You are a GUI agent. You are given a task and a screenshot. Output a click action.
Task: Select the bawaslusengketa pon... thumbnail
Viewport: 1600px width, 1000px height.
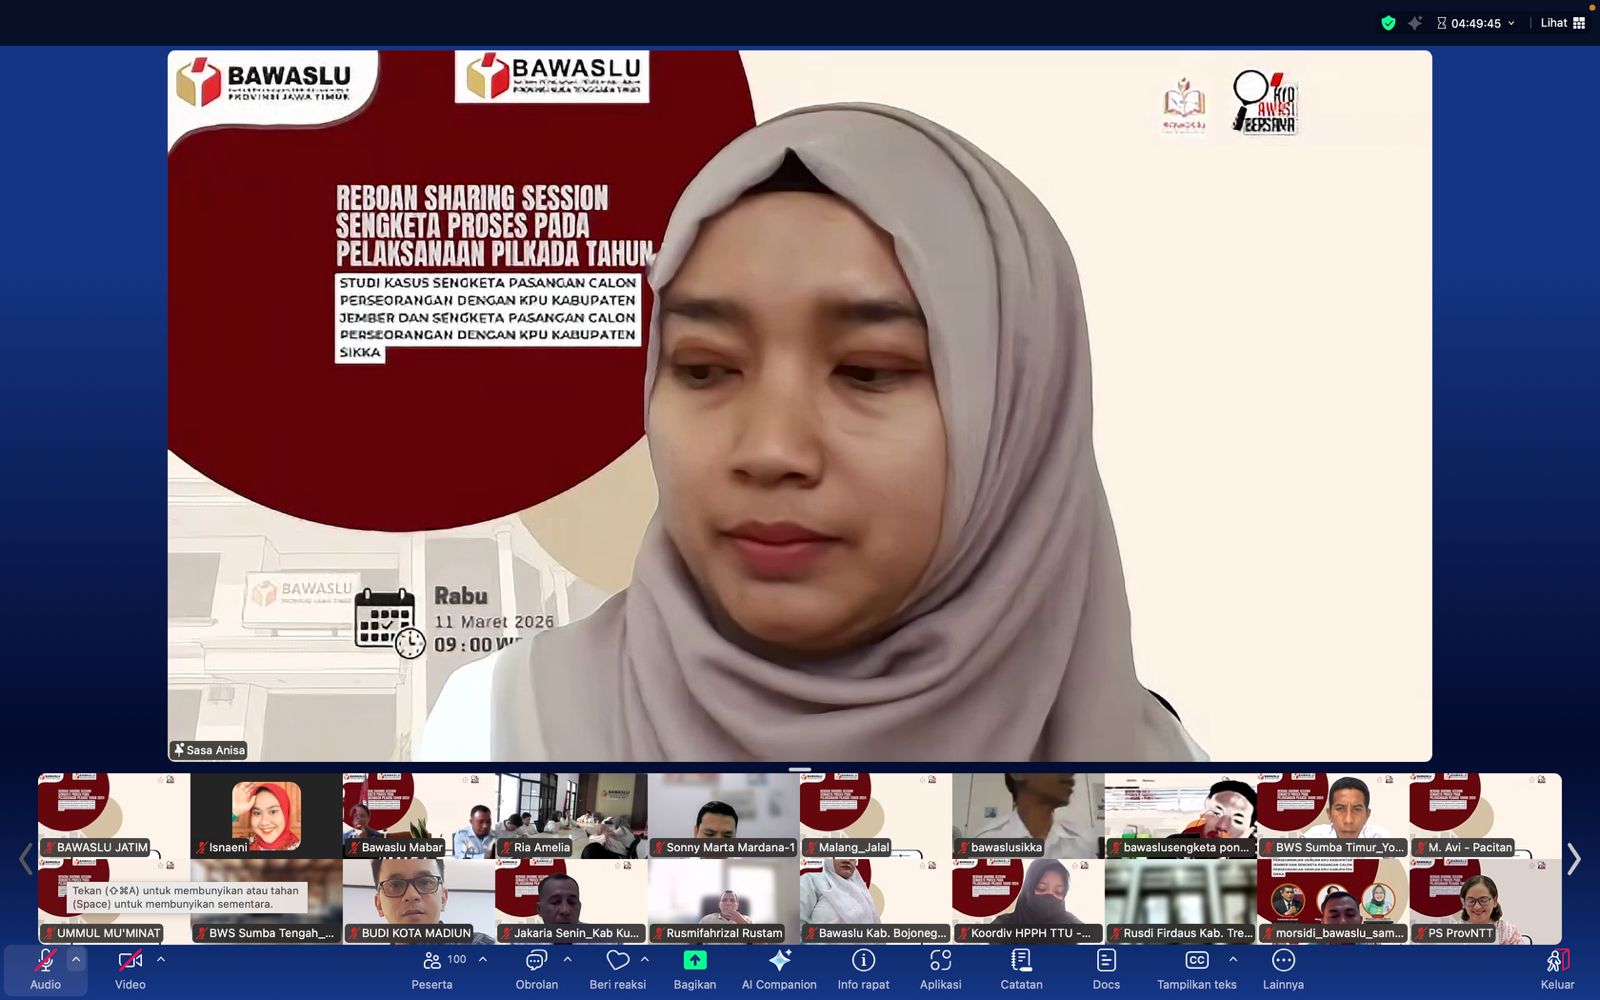point(1181,815)
